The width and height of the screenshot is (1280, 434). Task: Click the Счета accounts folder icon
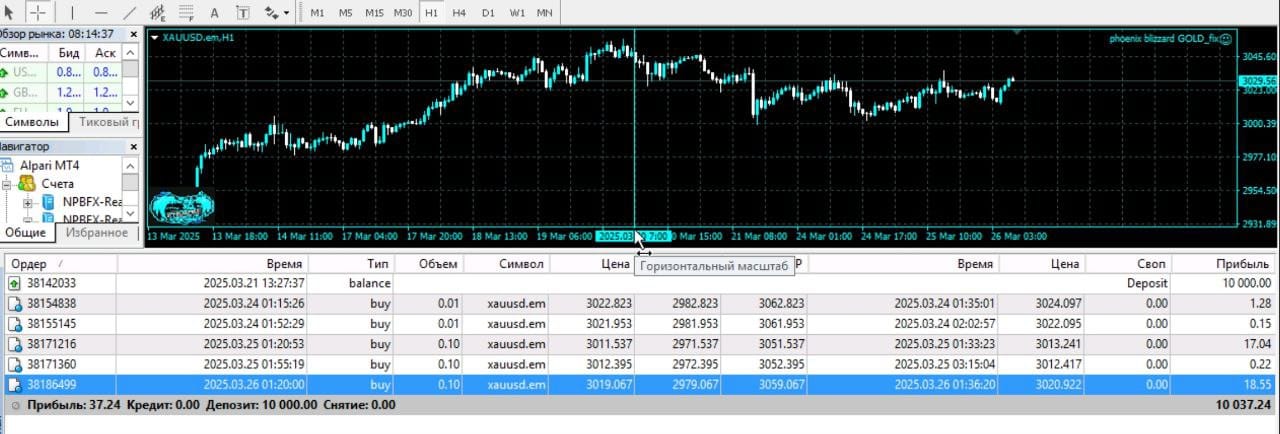(26, 184)
